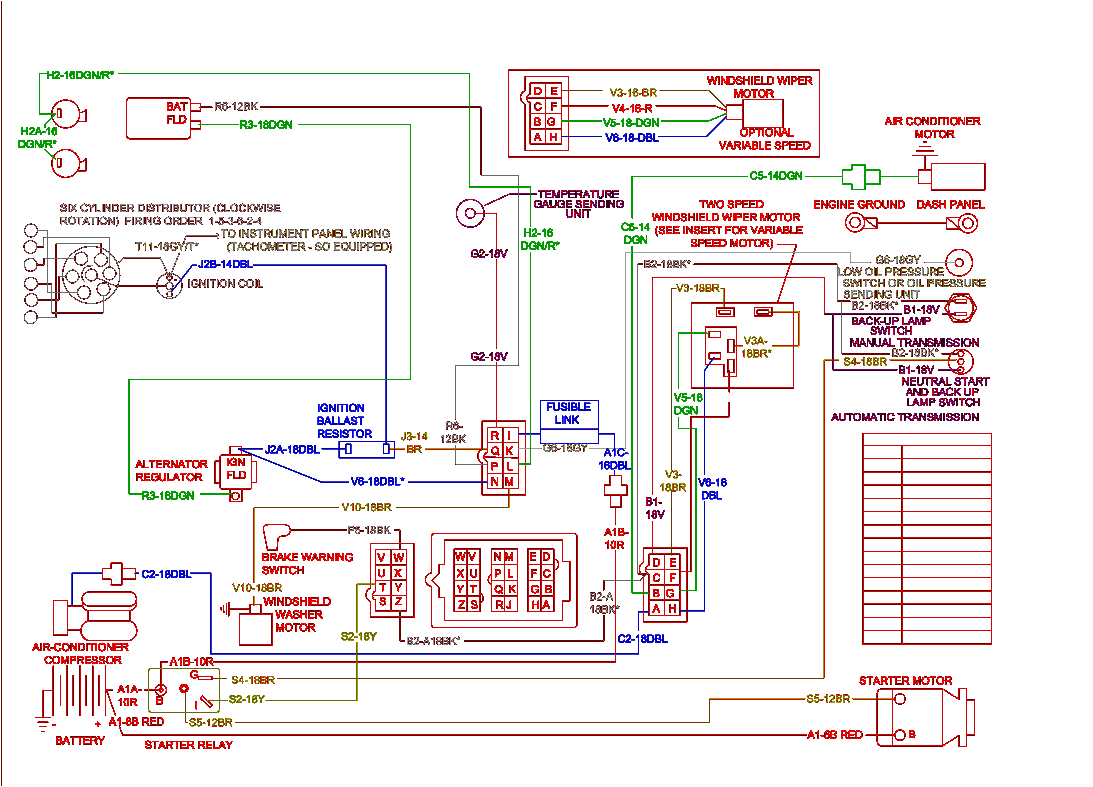
Task: Click the Air Conditioner Motor symbol
Action: (958, 175)
